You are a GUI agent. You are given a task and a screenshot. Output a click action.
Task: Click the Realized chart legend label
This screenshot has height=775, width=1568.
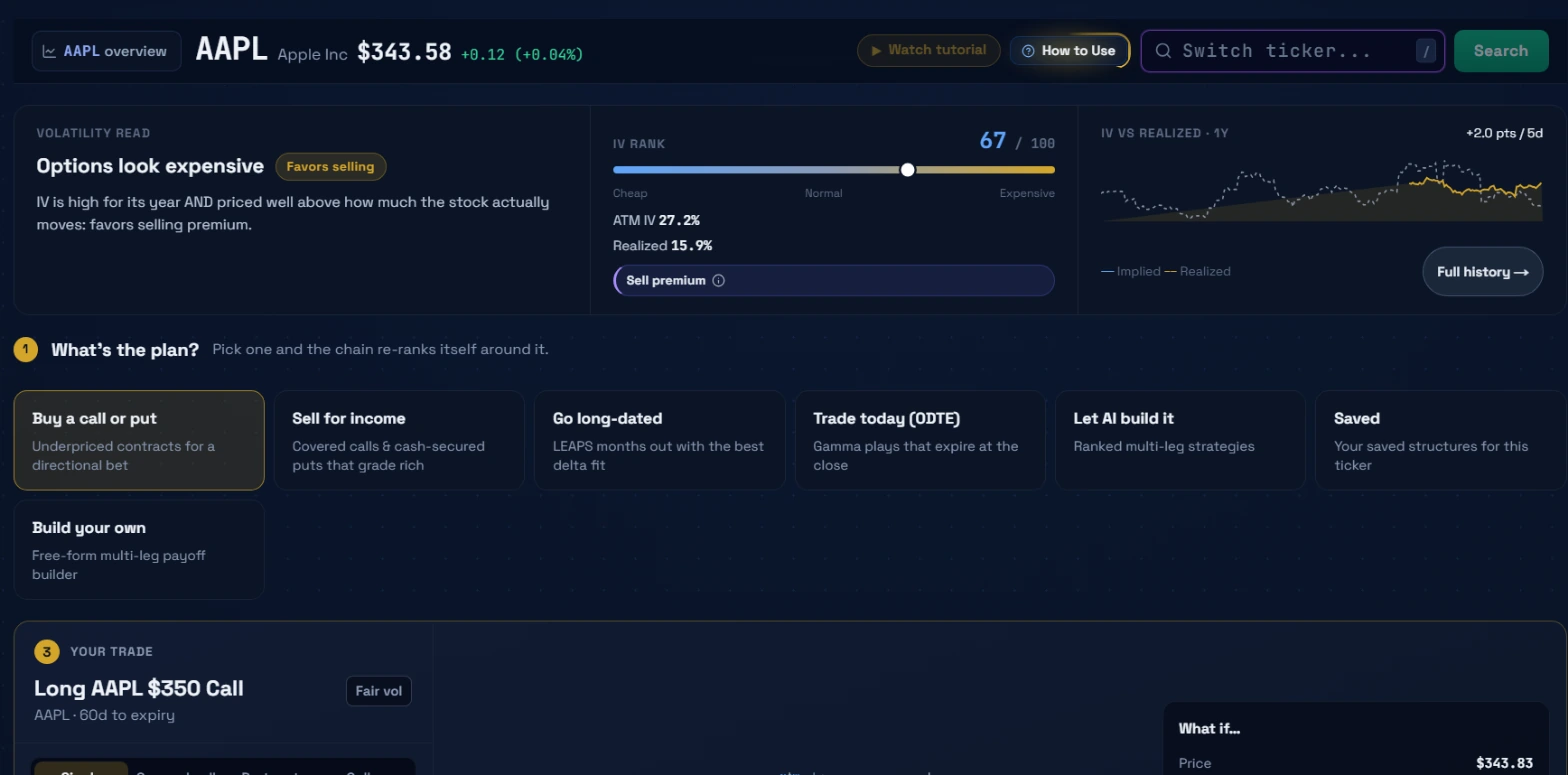pyautogui.click(x=1205, y=271)
